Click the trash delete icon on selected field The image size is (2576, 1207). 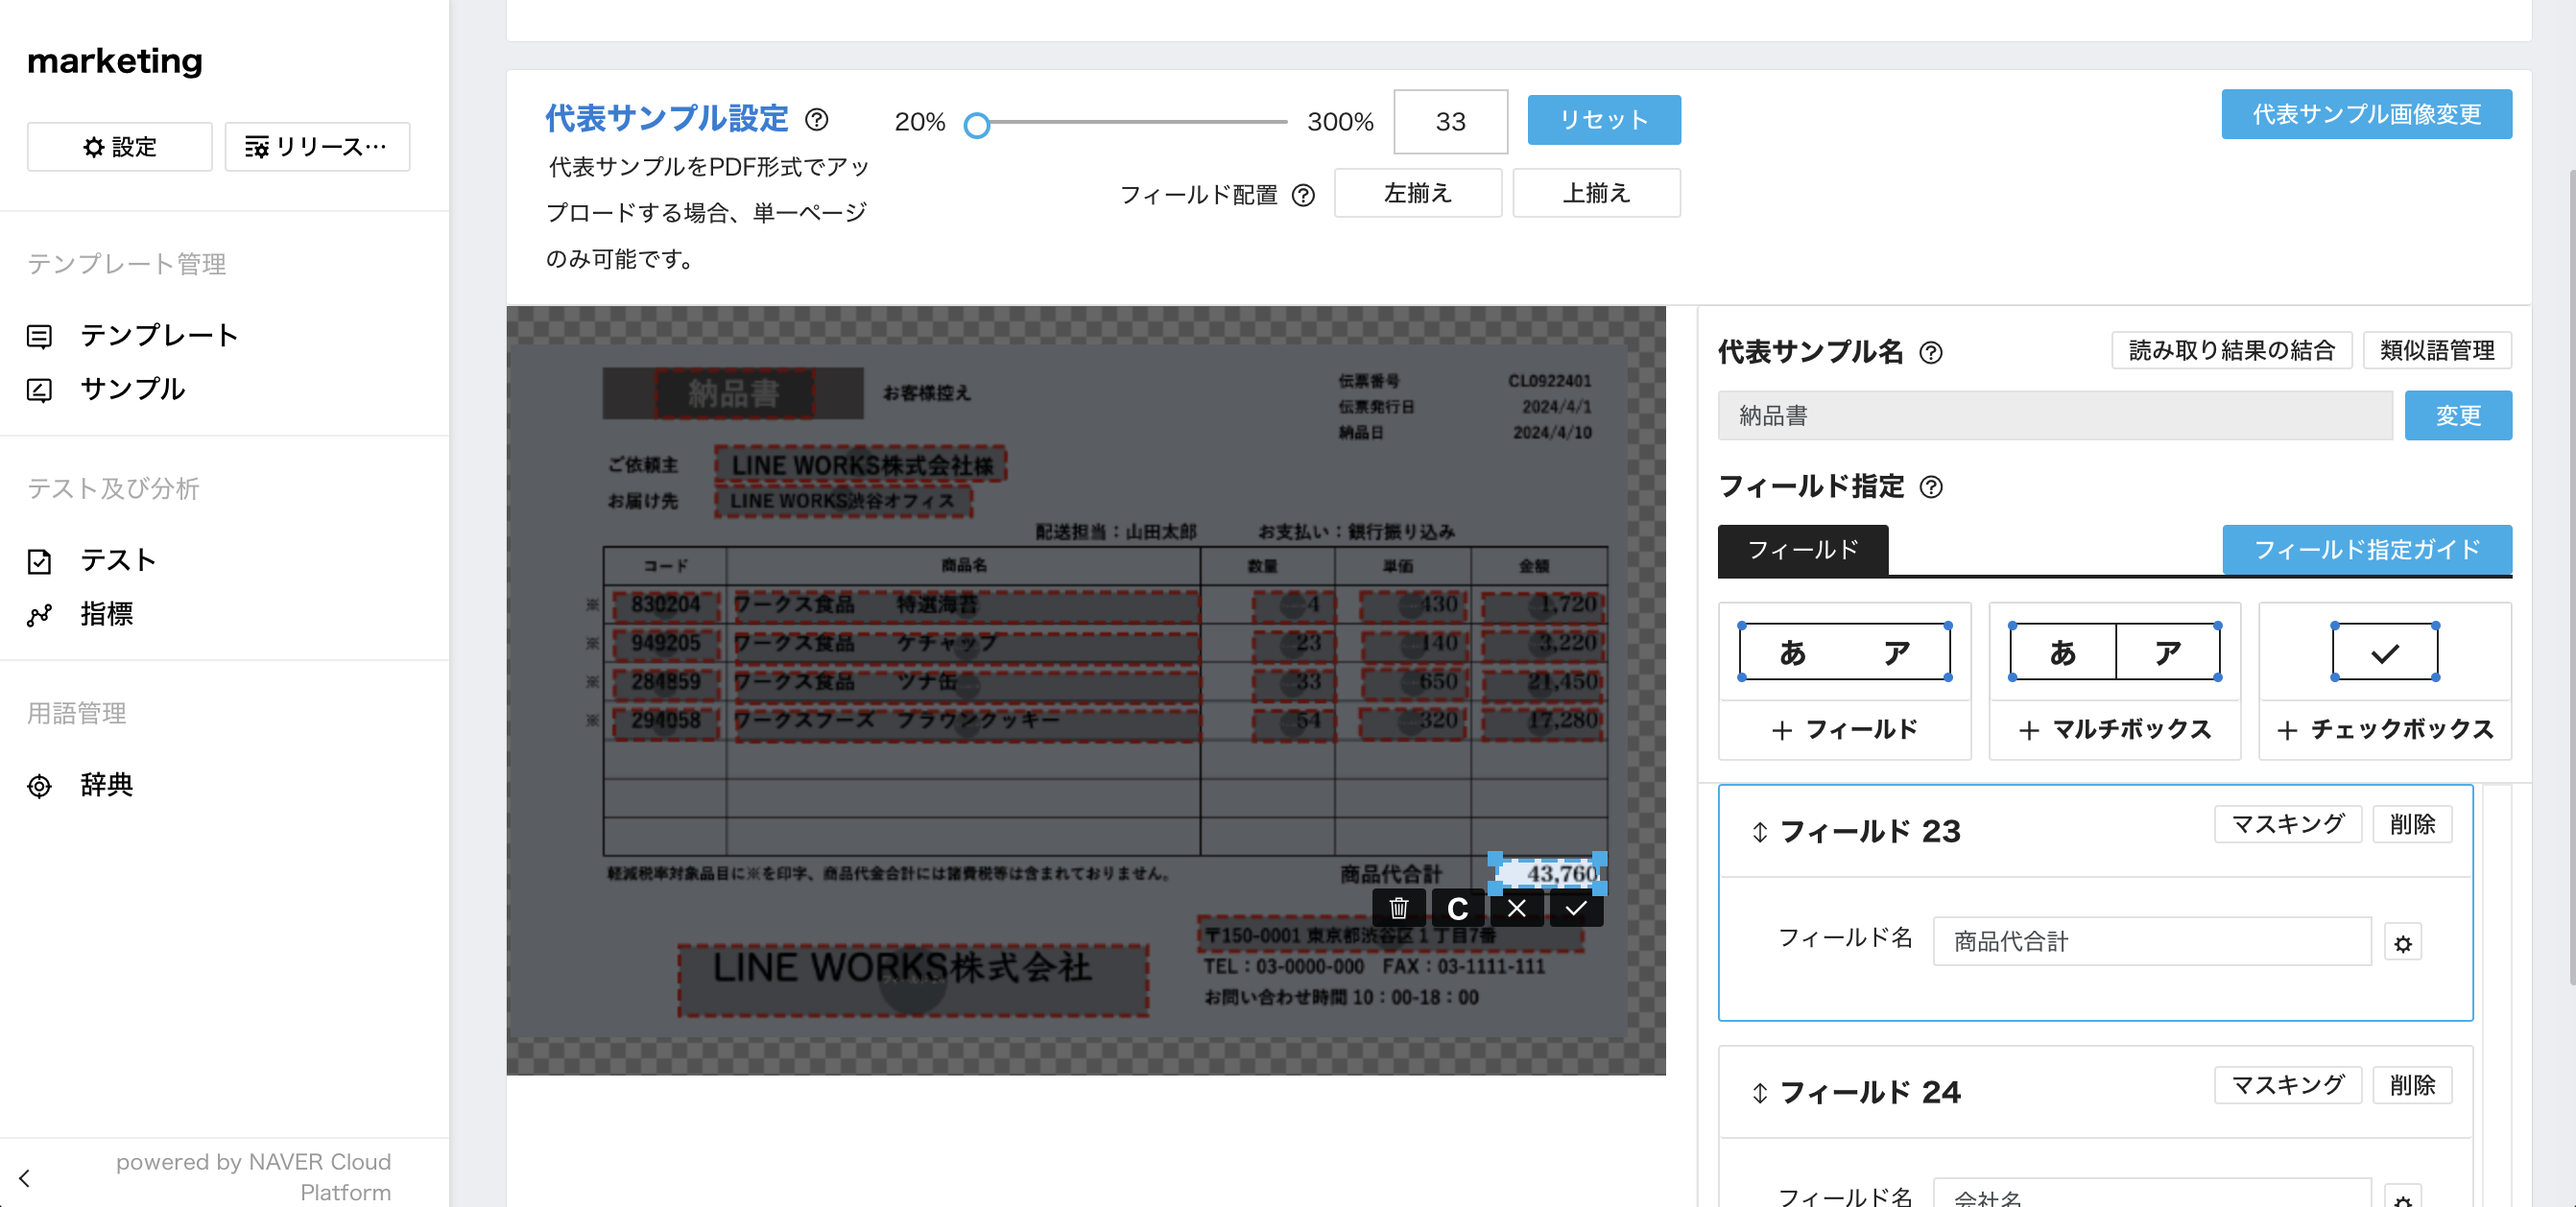click(x=1398, y=908)
